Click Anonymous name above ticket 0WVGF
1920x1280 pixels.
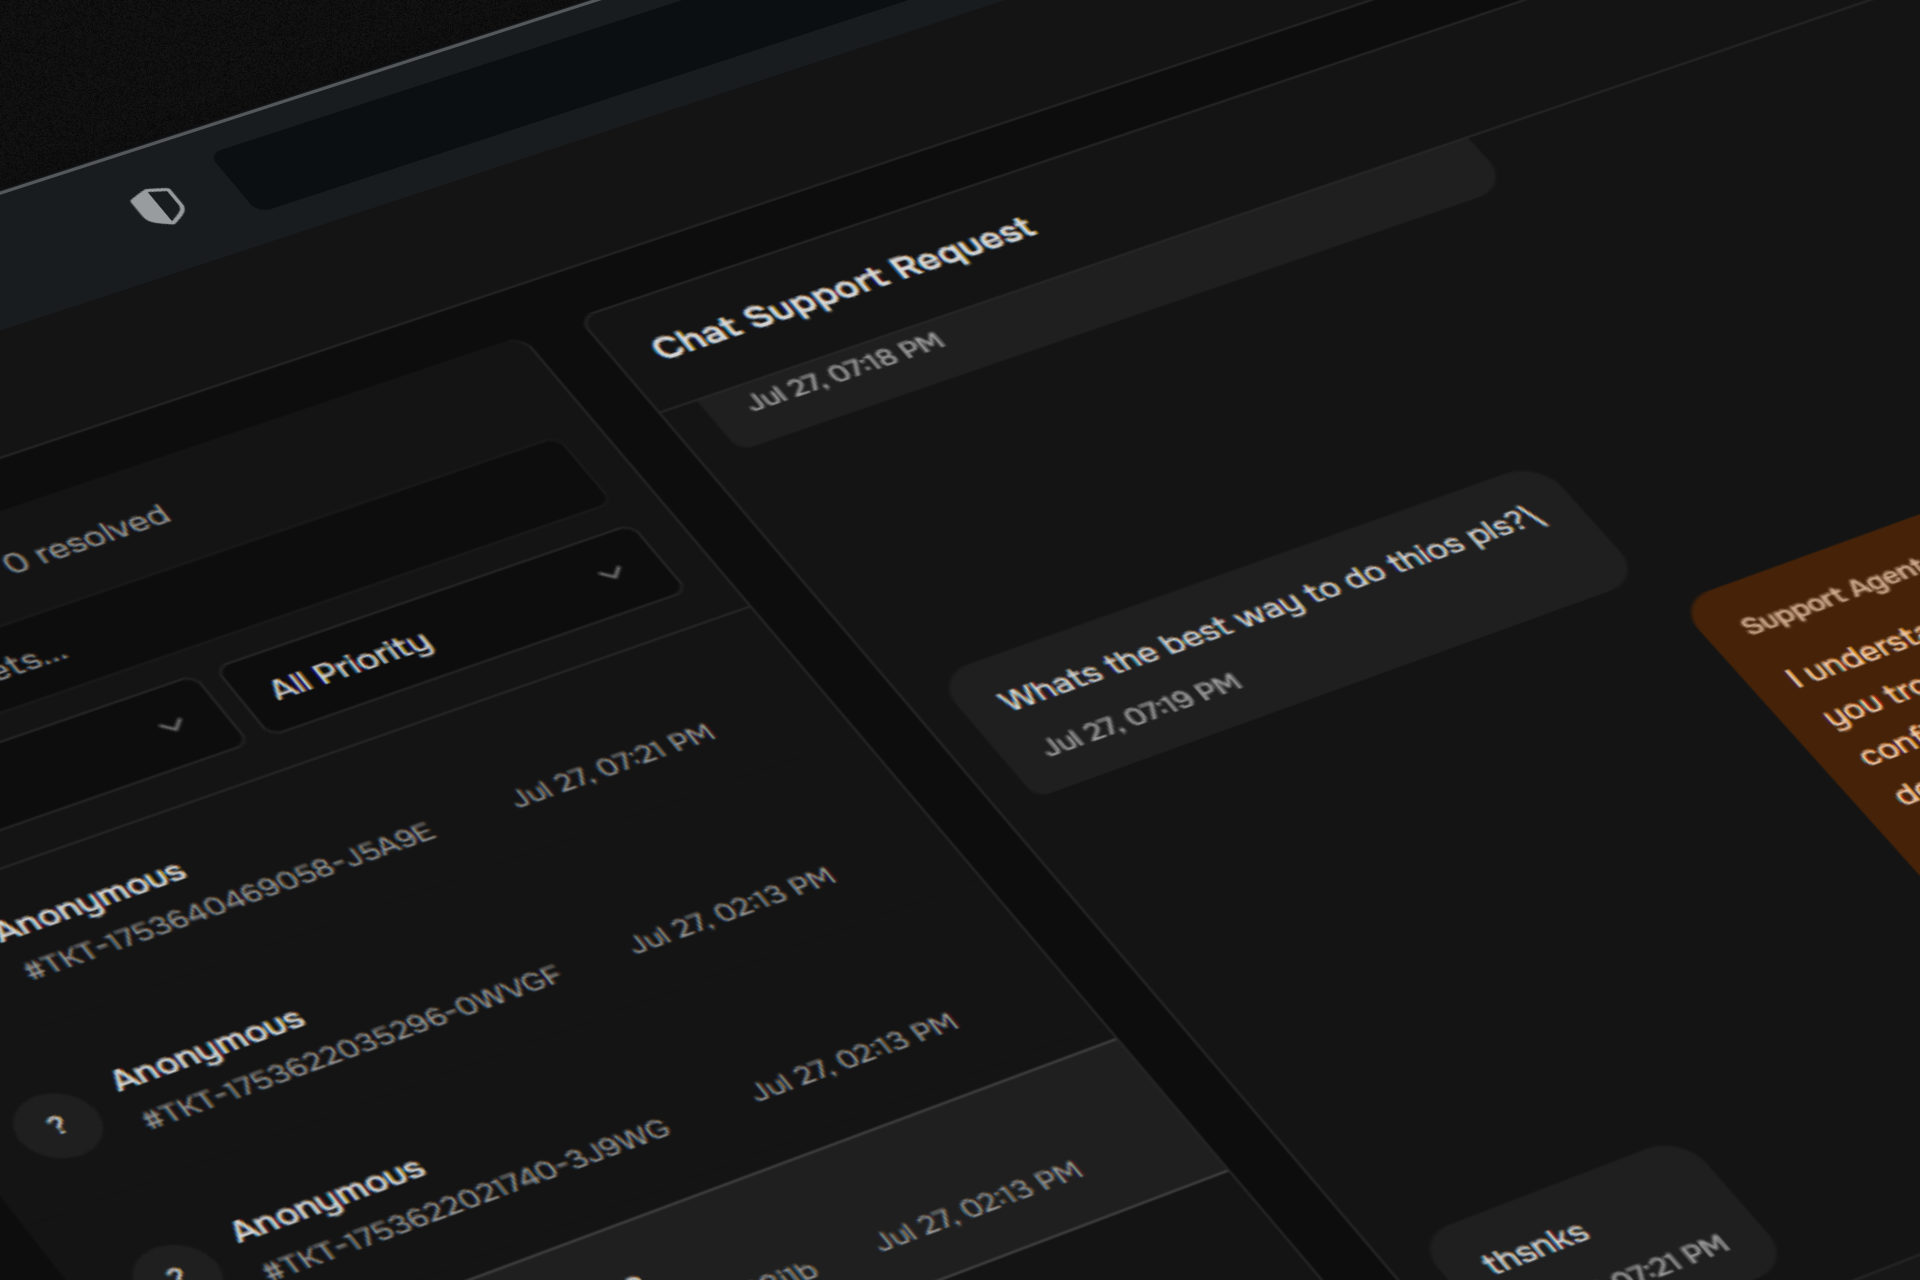point(208,1049)
